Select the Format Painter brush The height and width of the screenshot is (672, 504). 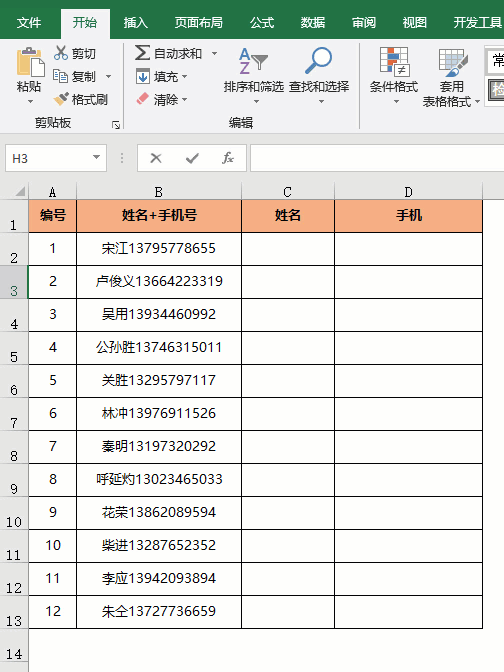[60, 99]
